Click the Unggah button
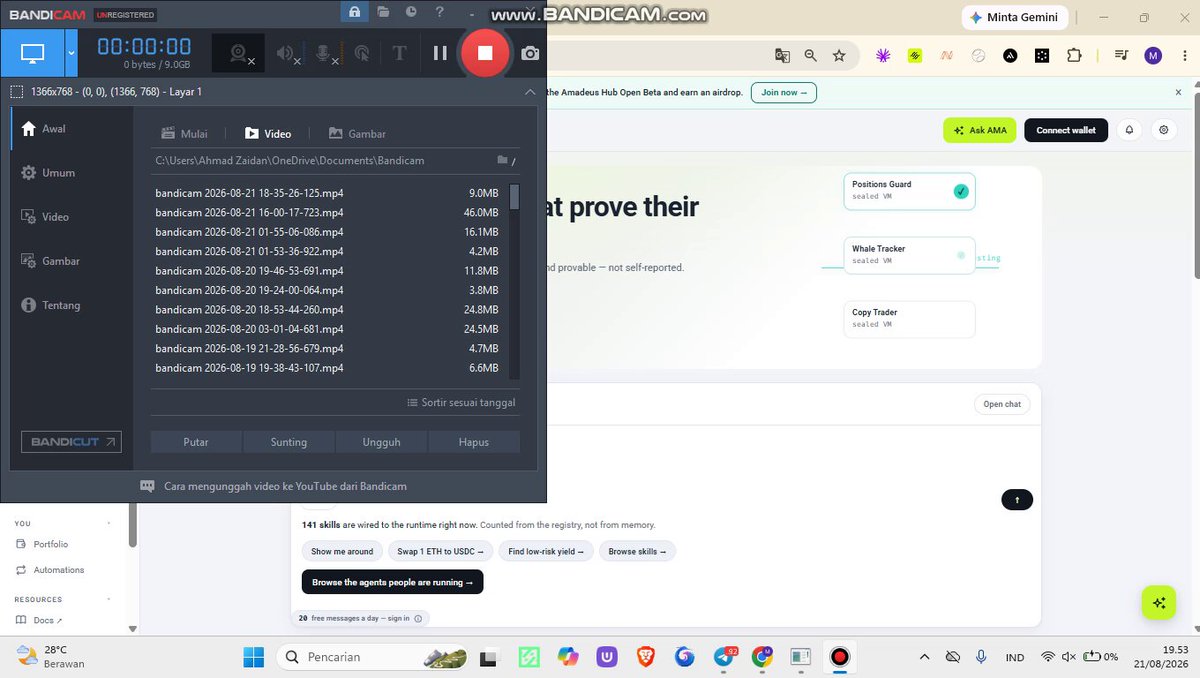The width and height of the screenshot is (1200, 678). [x=381, y=442]
